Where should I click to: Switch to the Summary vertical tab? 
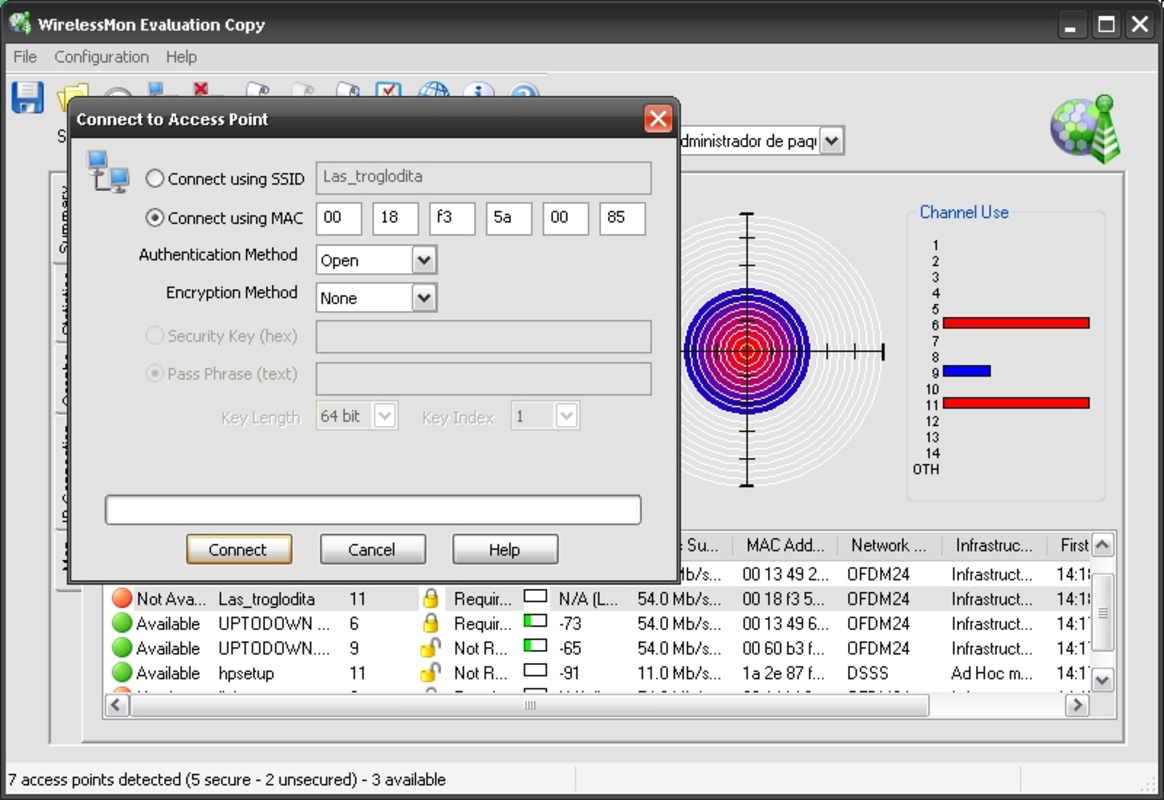[62, 219]
